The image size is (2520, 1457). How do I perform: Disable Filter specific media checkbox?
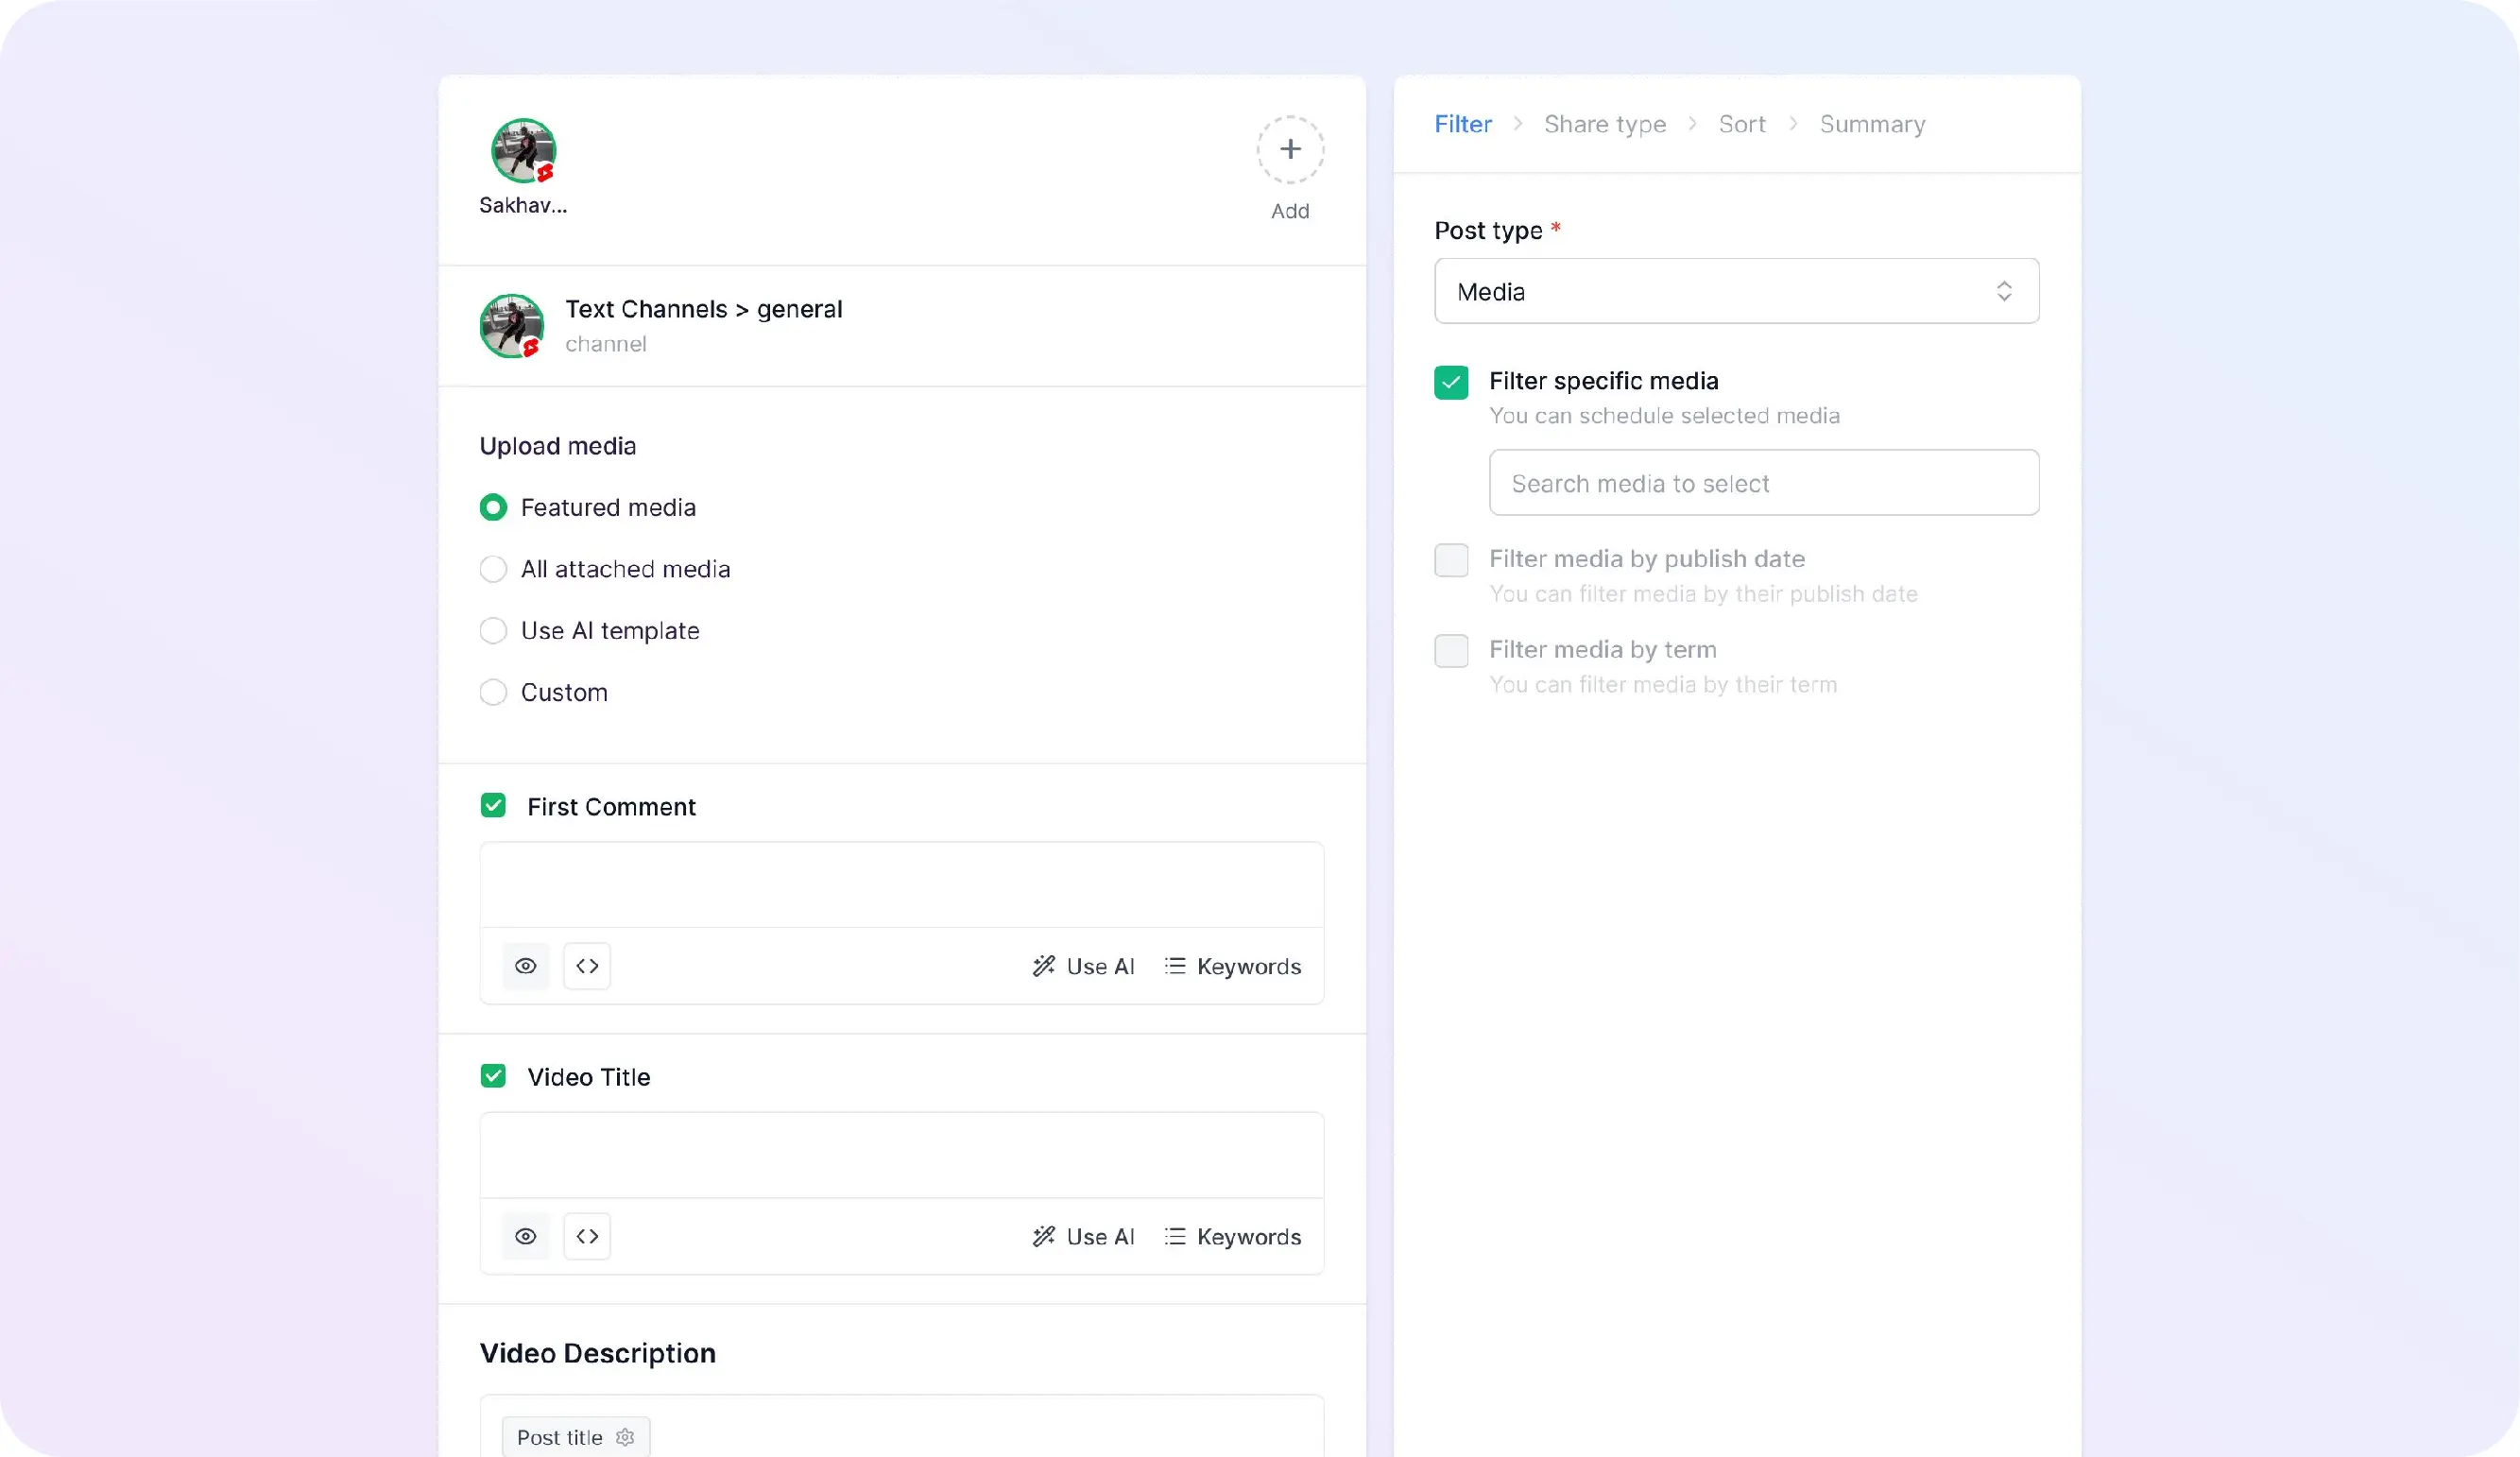pyautogui.click(x=1451, y=382)
